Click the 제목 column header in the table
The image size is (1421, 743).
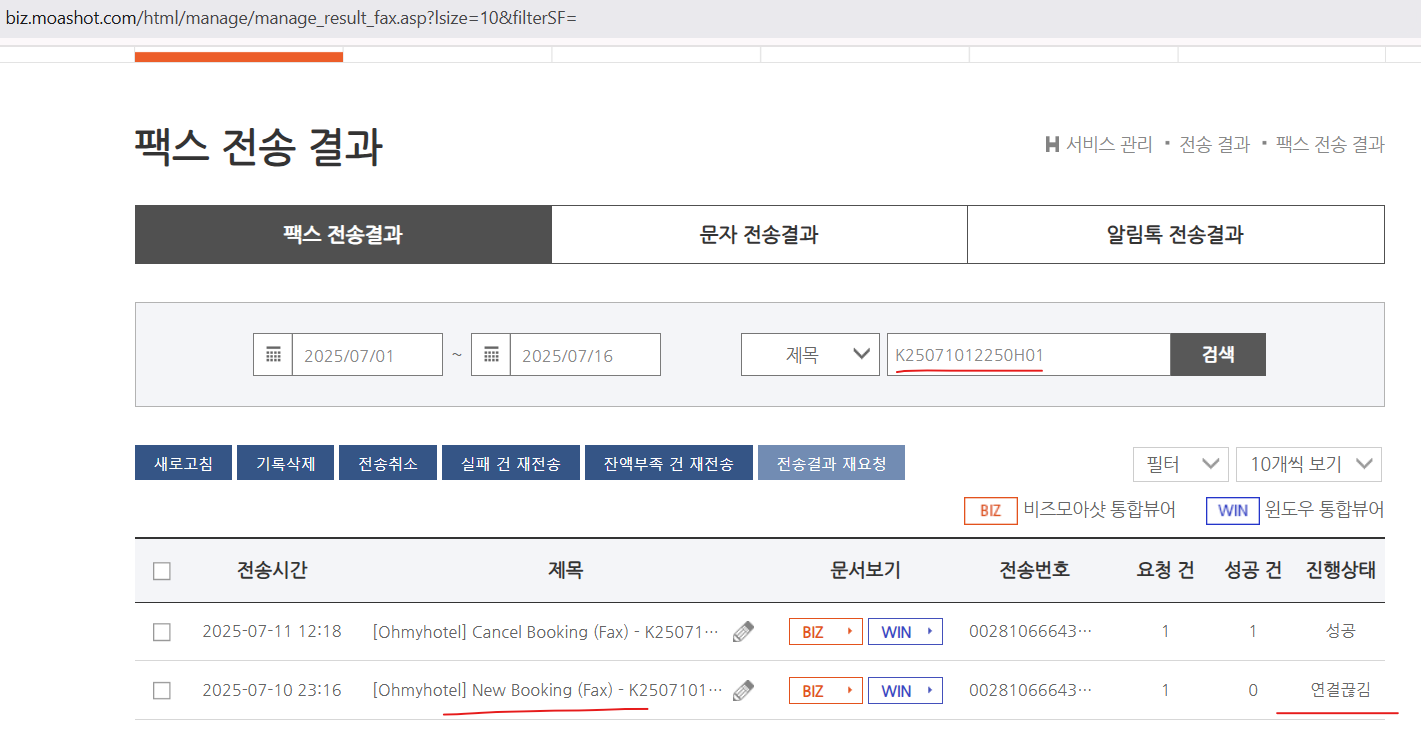(565, 571)
